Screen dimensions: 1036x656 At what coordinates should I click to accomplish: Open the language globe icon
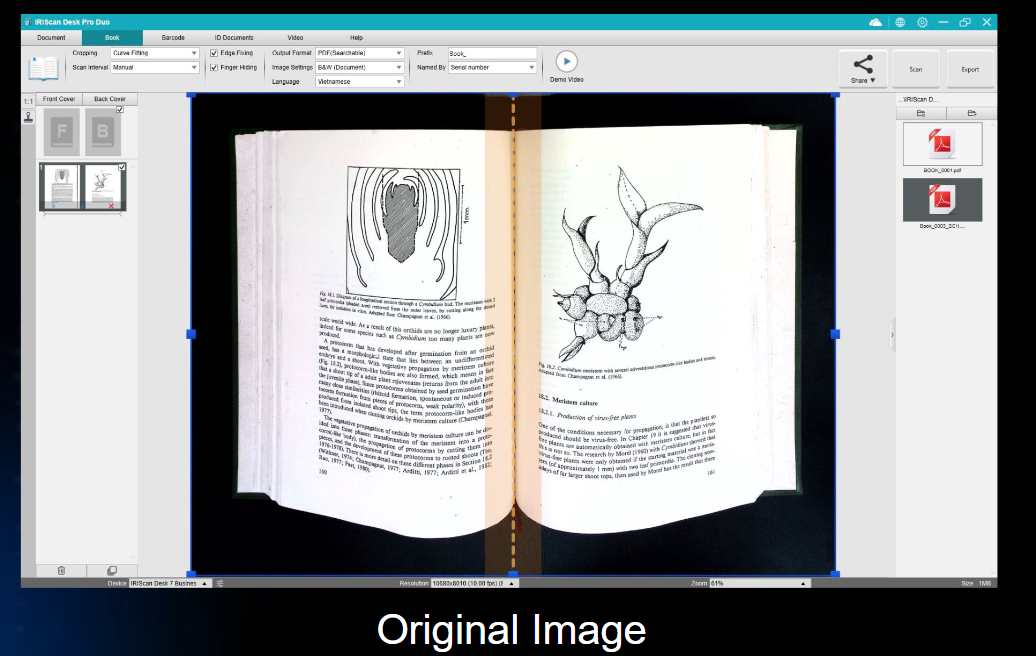click(900, 22)
